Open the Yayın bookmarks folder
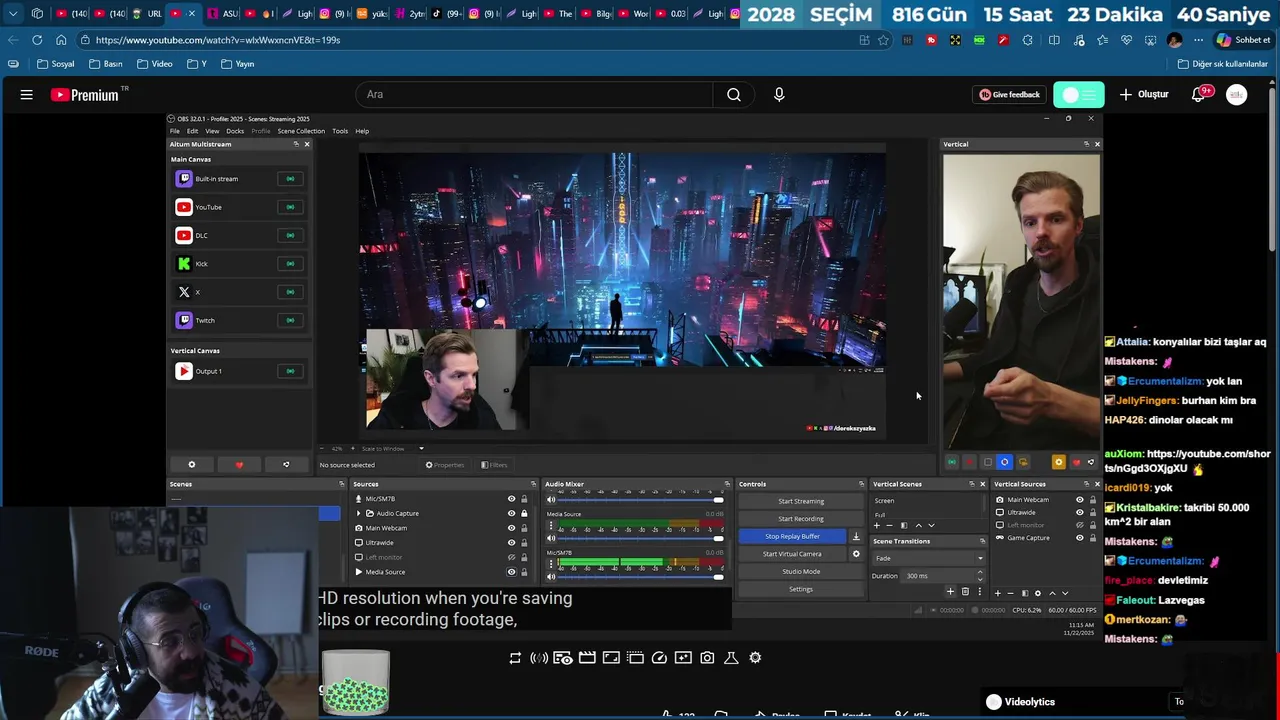Image resolution: width=1280 pixels, height=720 pixels. click(237, 64)
